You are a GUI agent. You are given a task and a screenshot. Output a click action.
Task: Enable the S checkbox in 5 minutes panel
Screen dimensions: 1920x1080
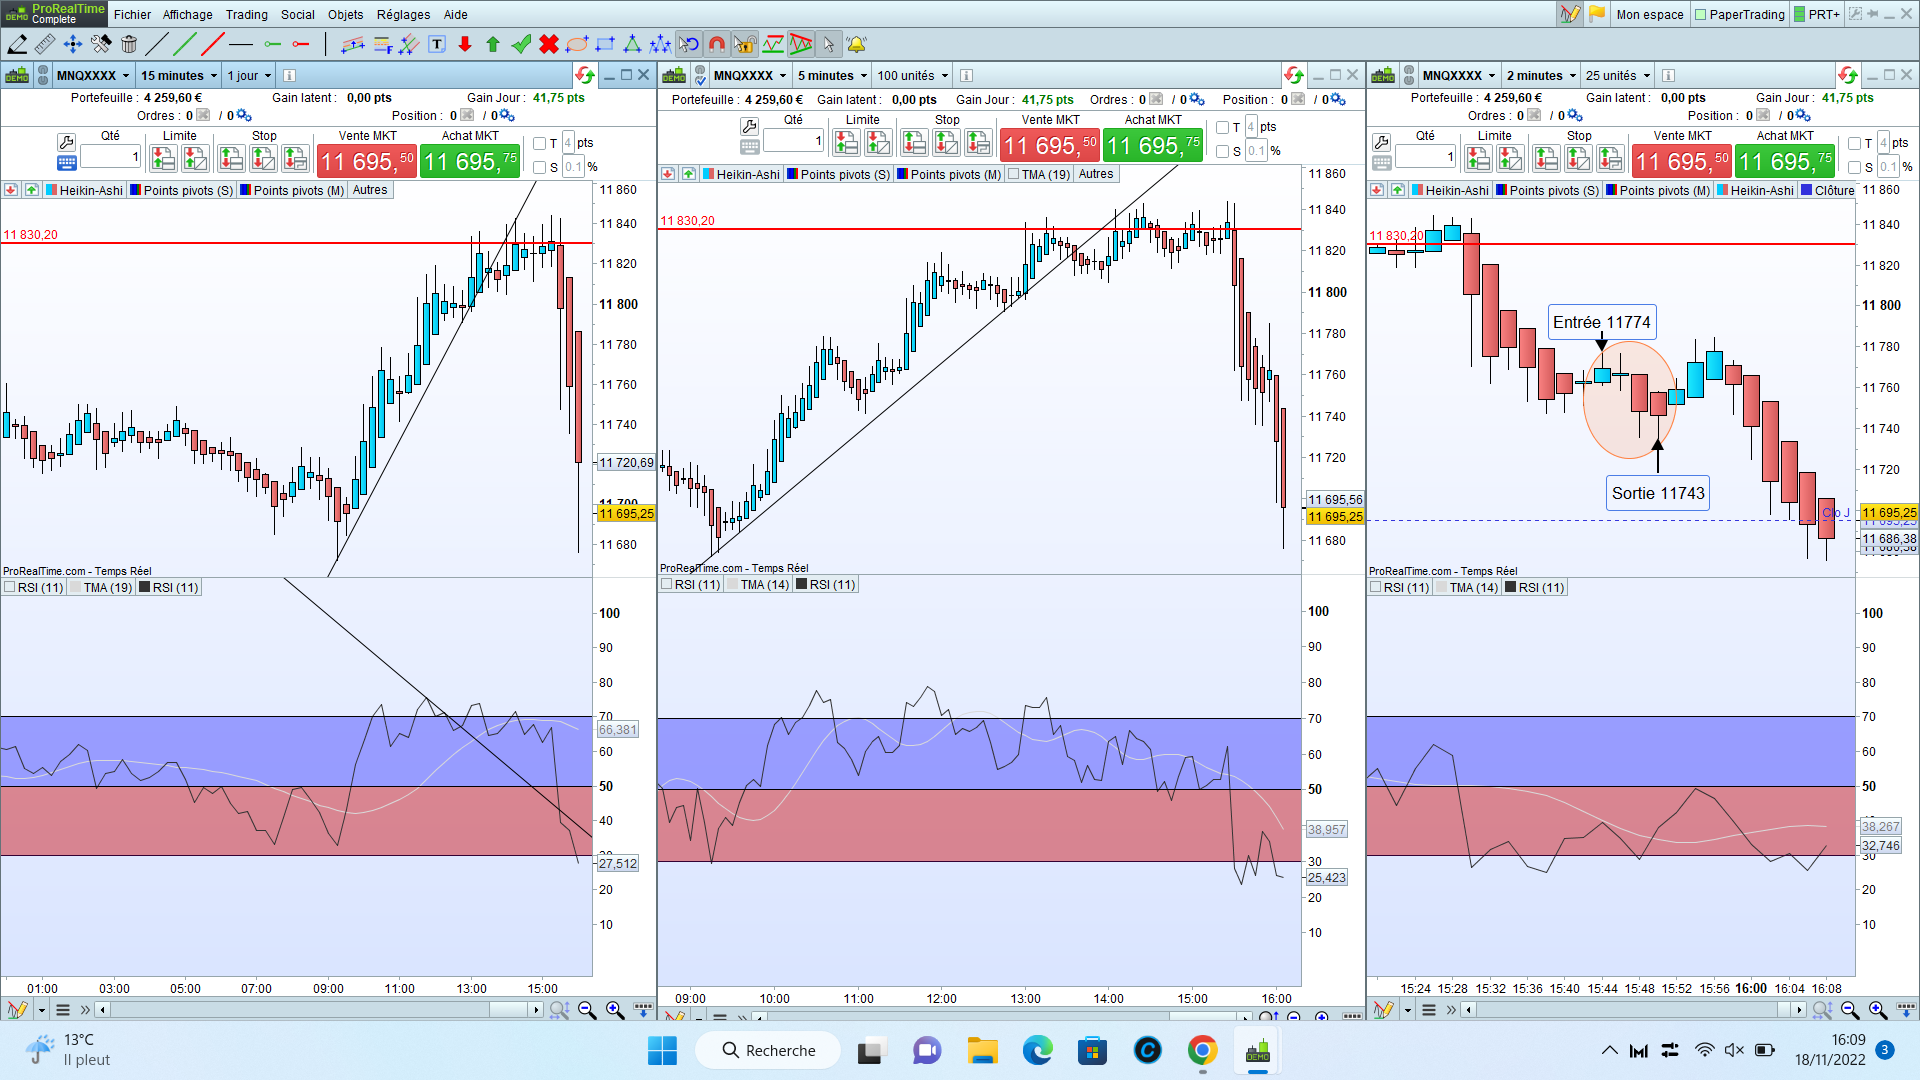(1222, 151)
